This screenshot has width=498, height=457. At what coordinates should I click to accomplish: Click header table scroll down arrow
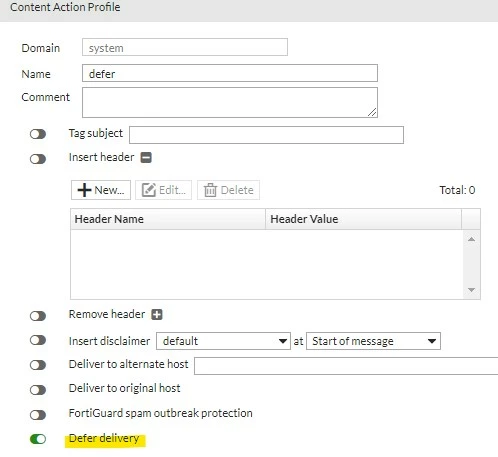471,290
